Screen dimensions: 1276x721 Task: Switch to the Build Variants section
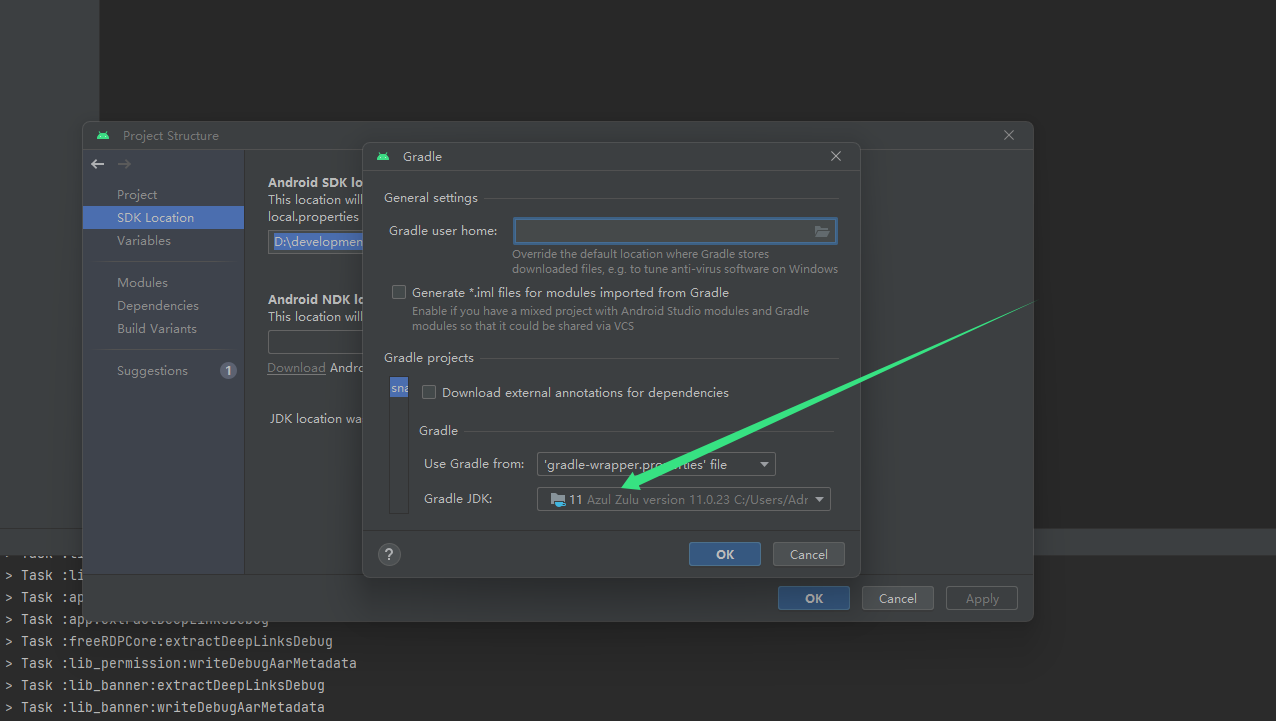point(158,328)
